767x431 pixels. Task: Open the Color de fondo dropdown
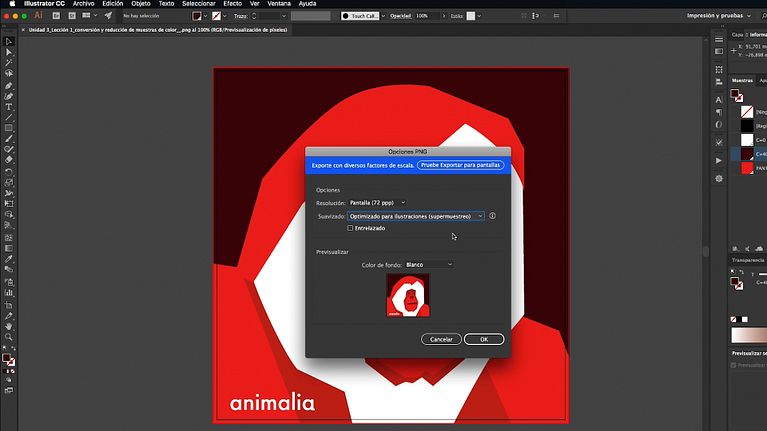click(x=429, y=265)
